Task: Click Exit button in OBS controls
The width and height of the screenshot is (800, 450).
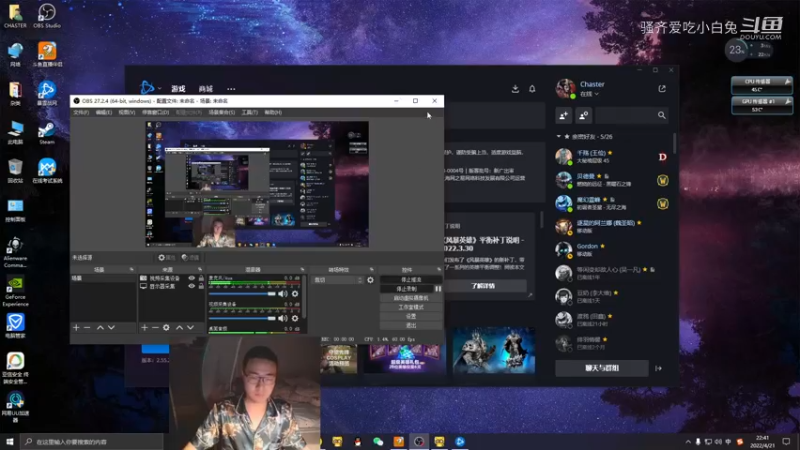Action: tap(411, 326)
